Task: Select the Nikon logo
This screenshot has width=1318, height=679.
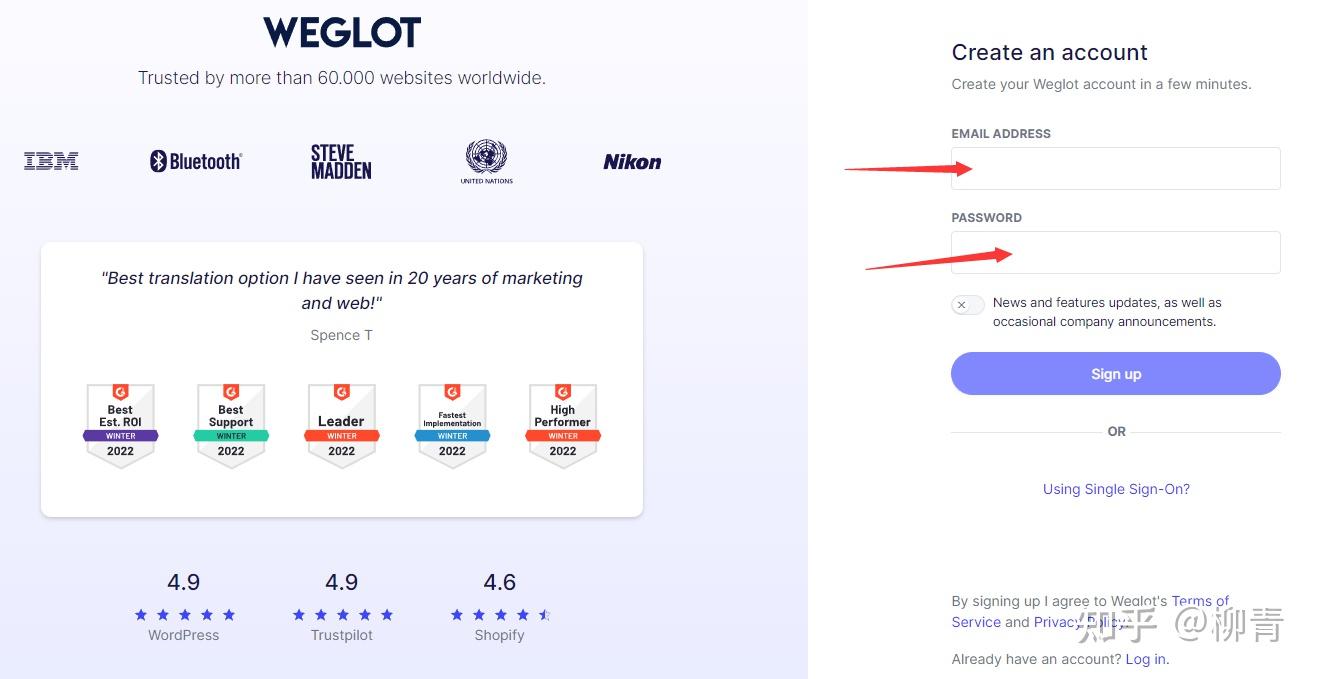Action: pyautogui.click(x=631, y=161)
